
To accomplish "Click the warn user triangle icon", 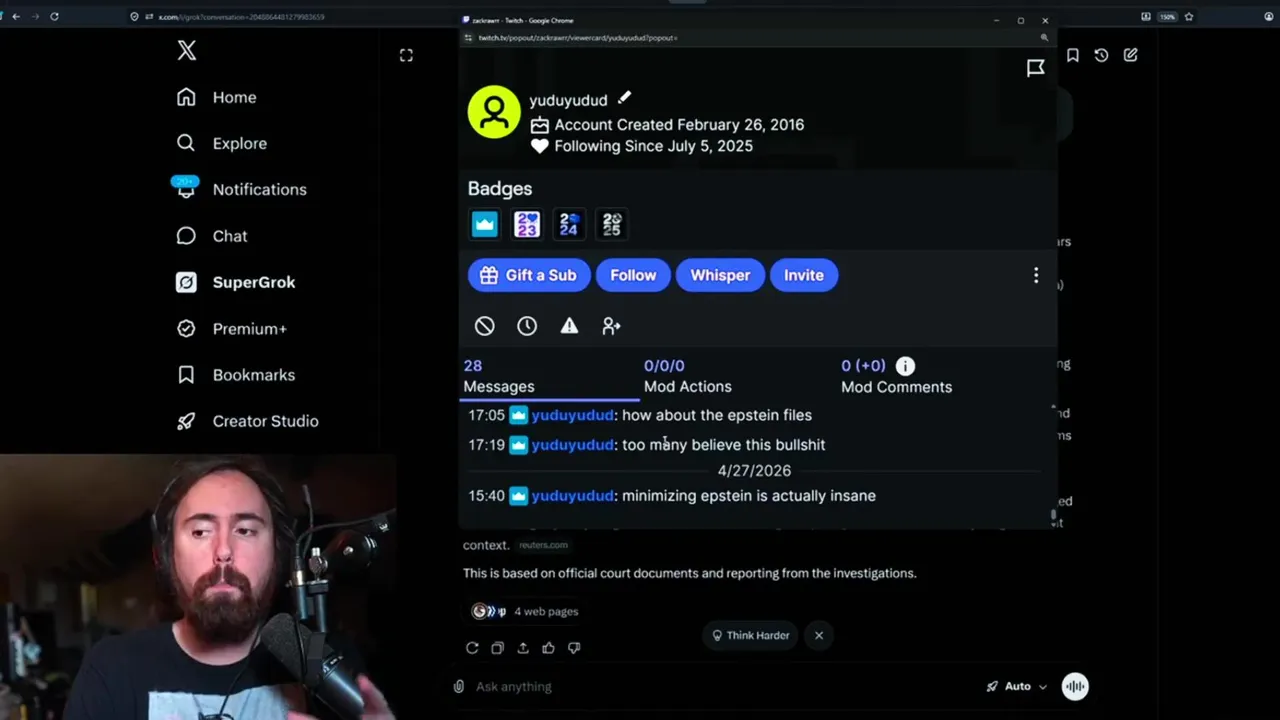I will tap(569, 326).
